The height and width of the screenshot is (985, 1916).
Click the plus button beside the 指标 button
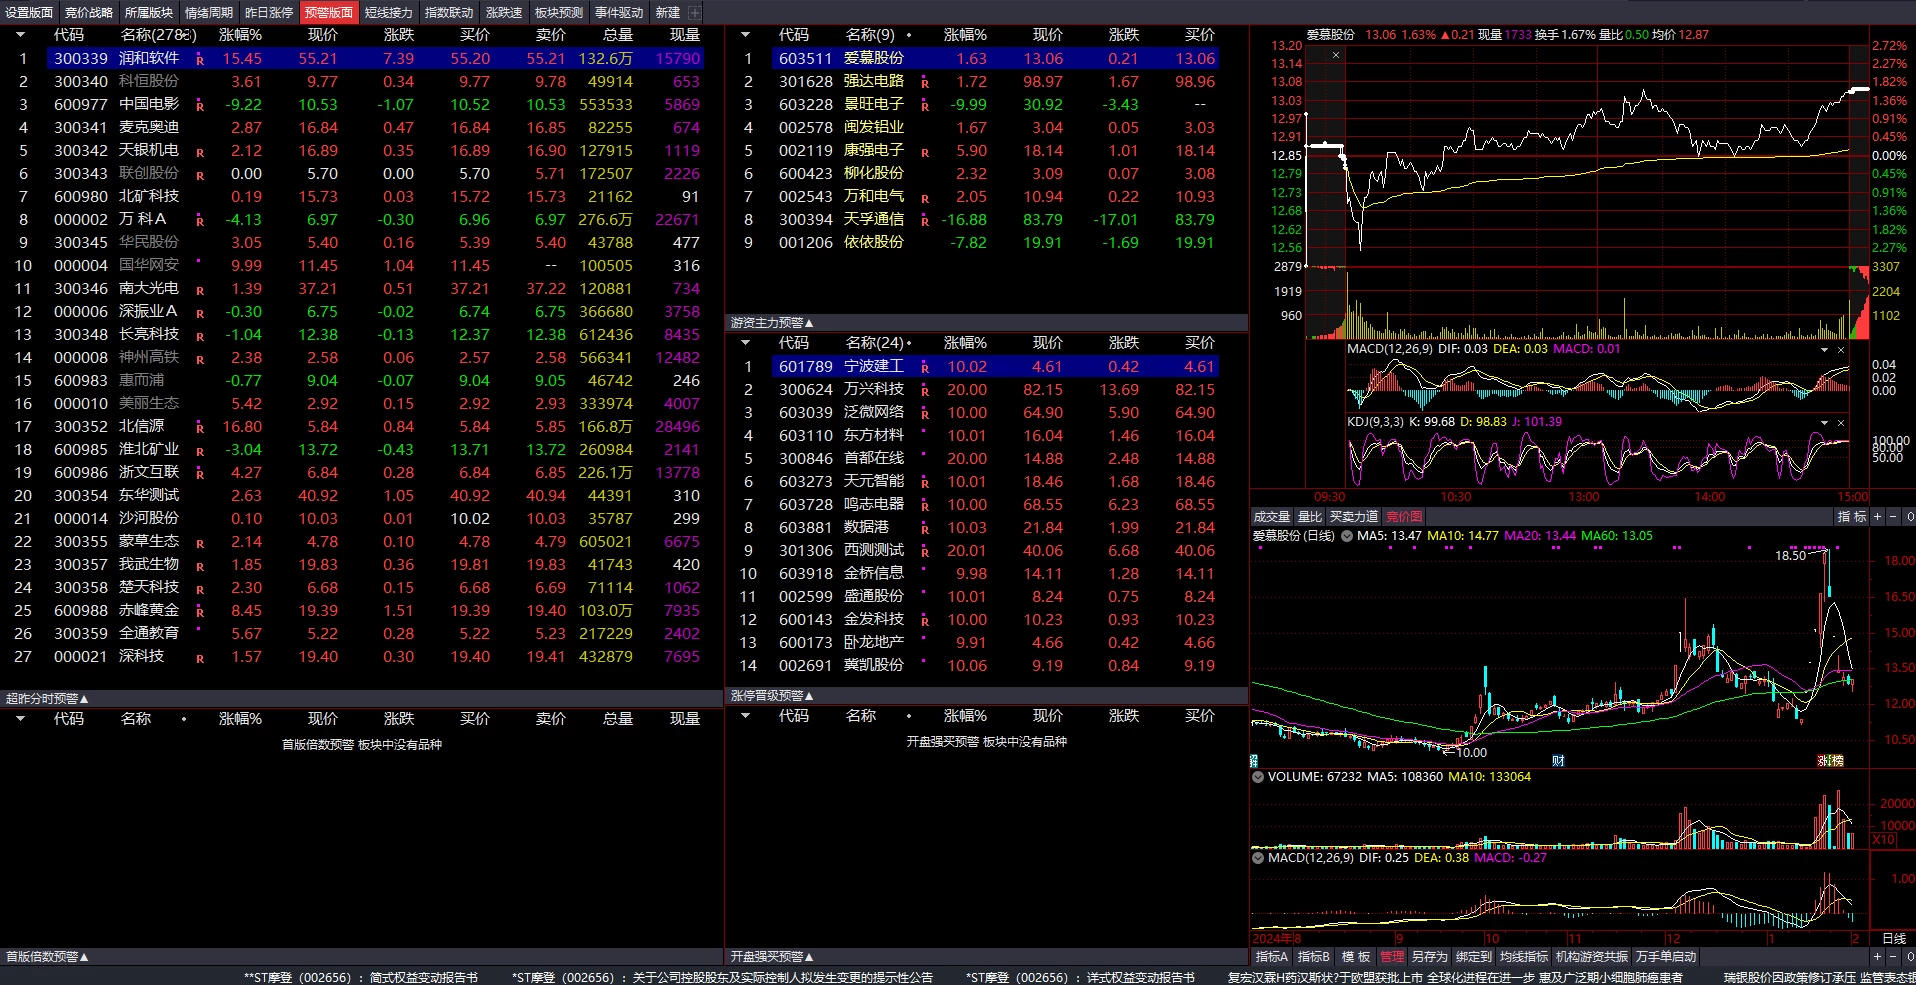[1877, 517]
